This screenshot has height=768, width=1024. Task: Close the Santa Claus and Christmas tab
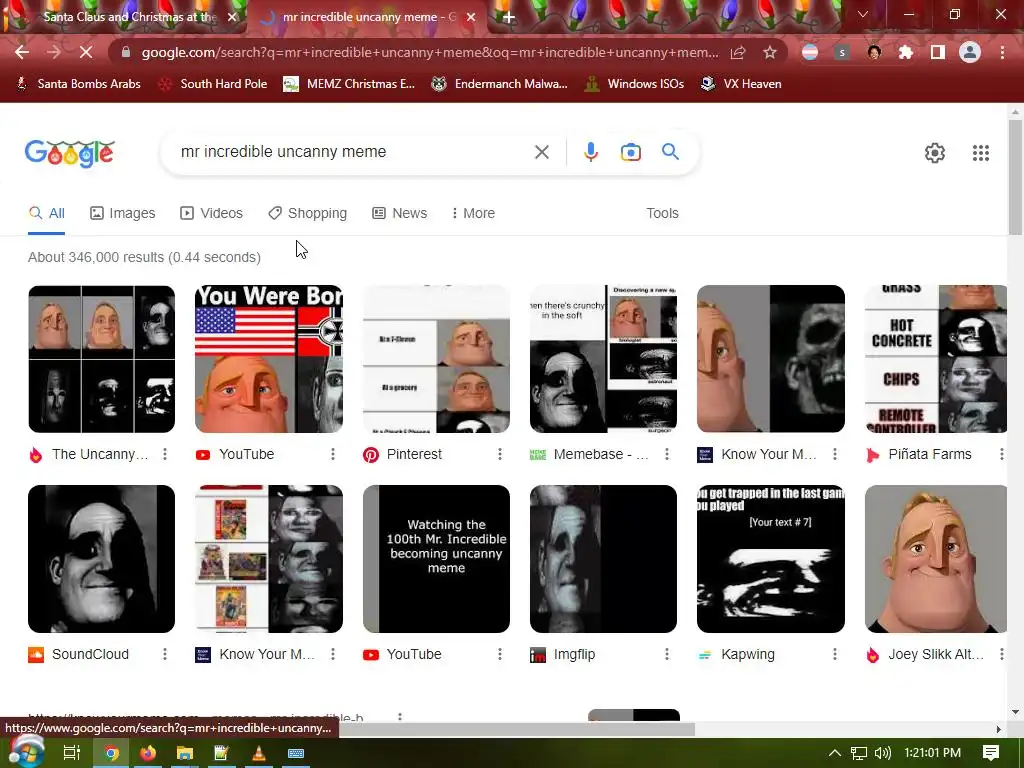pyautogui.click(x=232, y=17)
